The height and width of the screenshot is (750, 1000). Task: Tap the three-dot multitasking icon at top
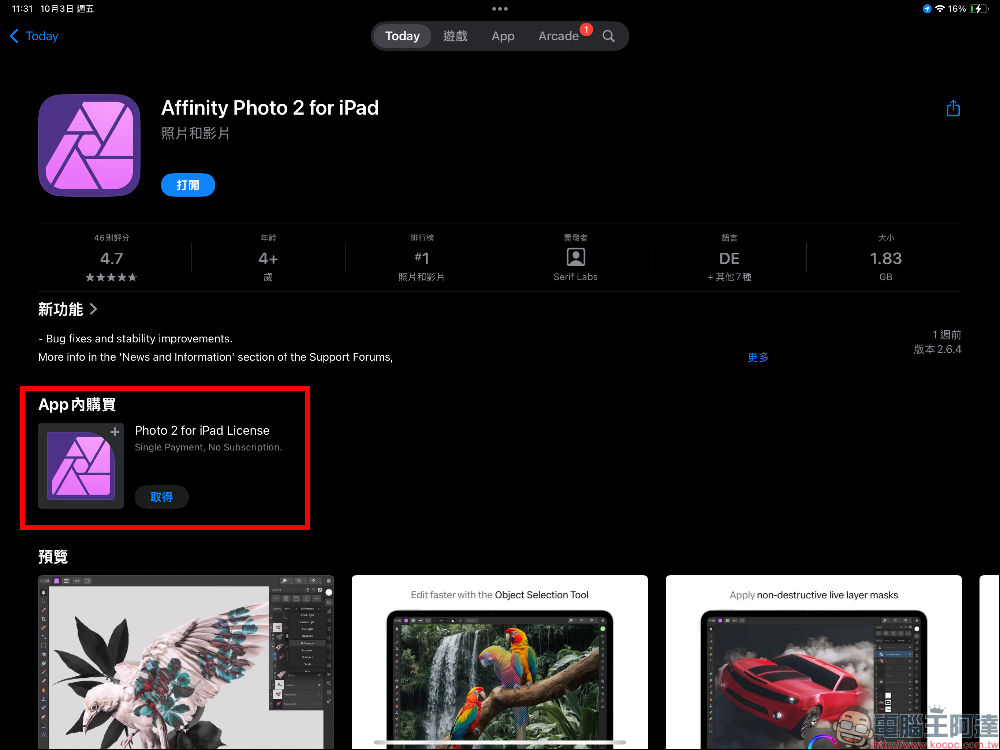click(x=500, y=8)
